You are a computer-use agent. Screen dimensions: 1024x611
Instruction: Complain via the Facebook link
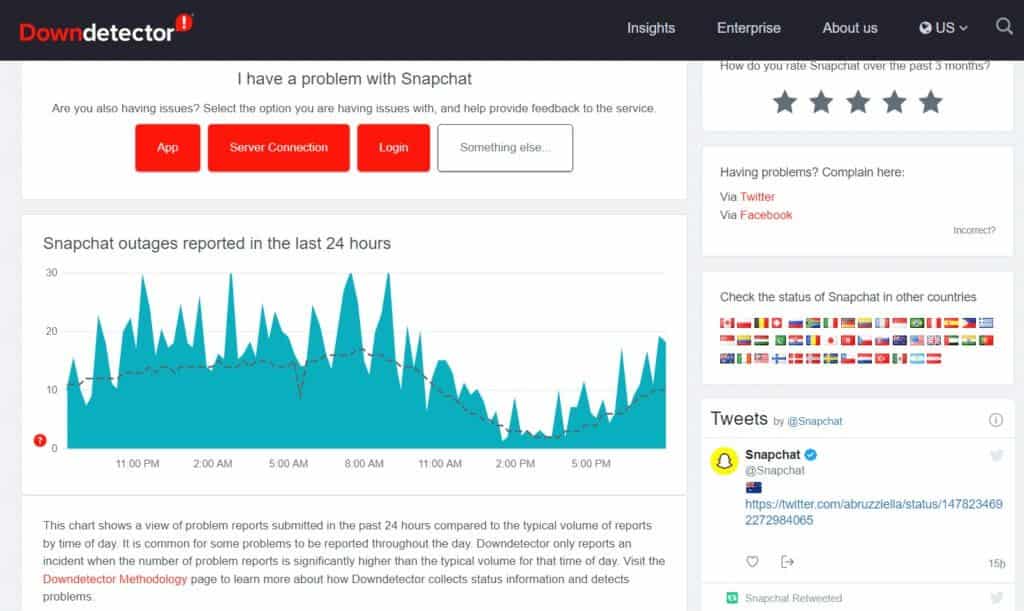(x=765, y=215)
